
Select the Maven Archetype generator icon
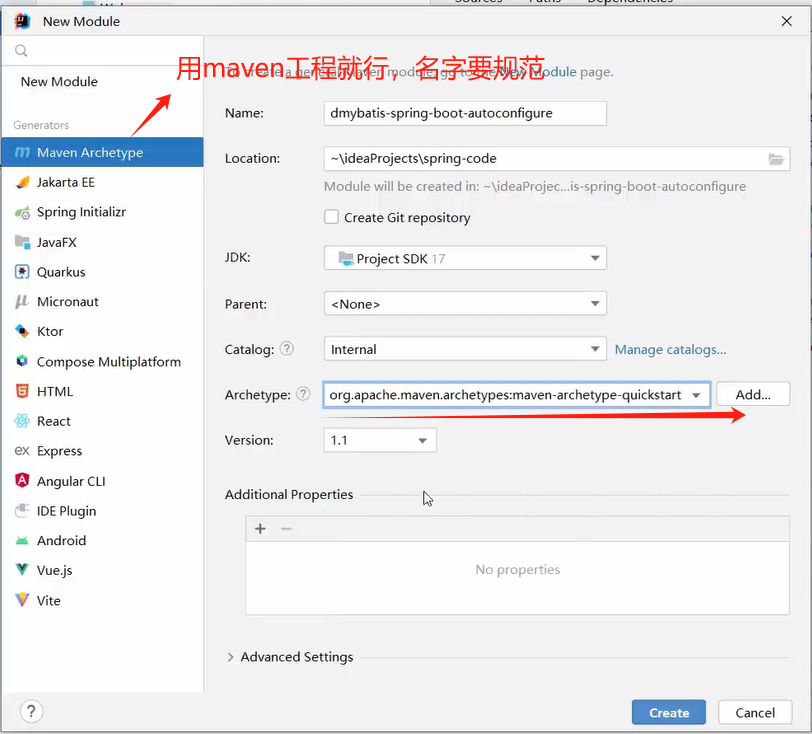[22, 152]
